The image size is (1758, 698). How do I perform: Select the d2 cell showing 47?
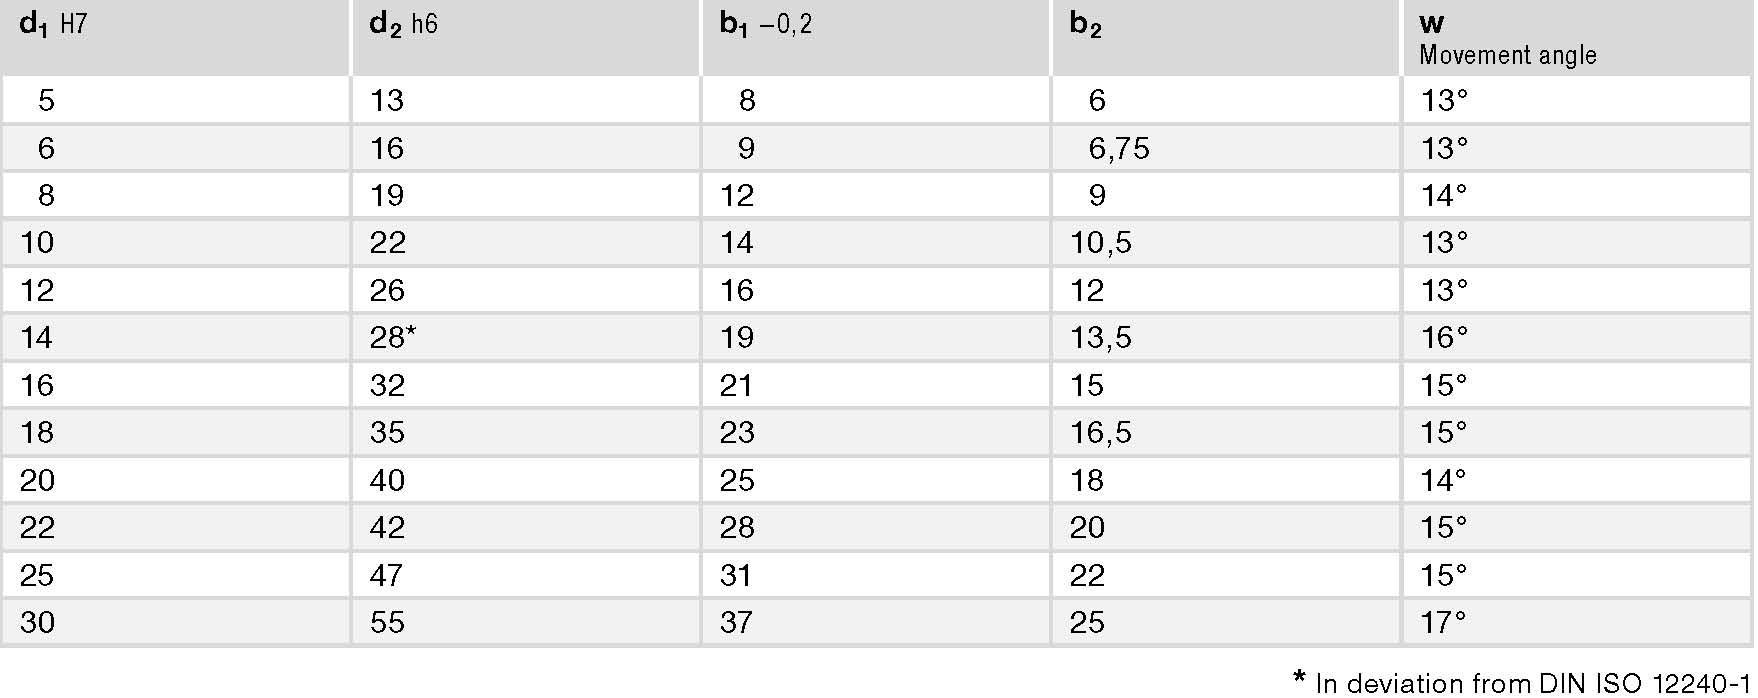point(525,575)
